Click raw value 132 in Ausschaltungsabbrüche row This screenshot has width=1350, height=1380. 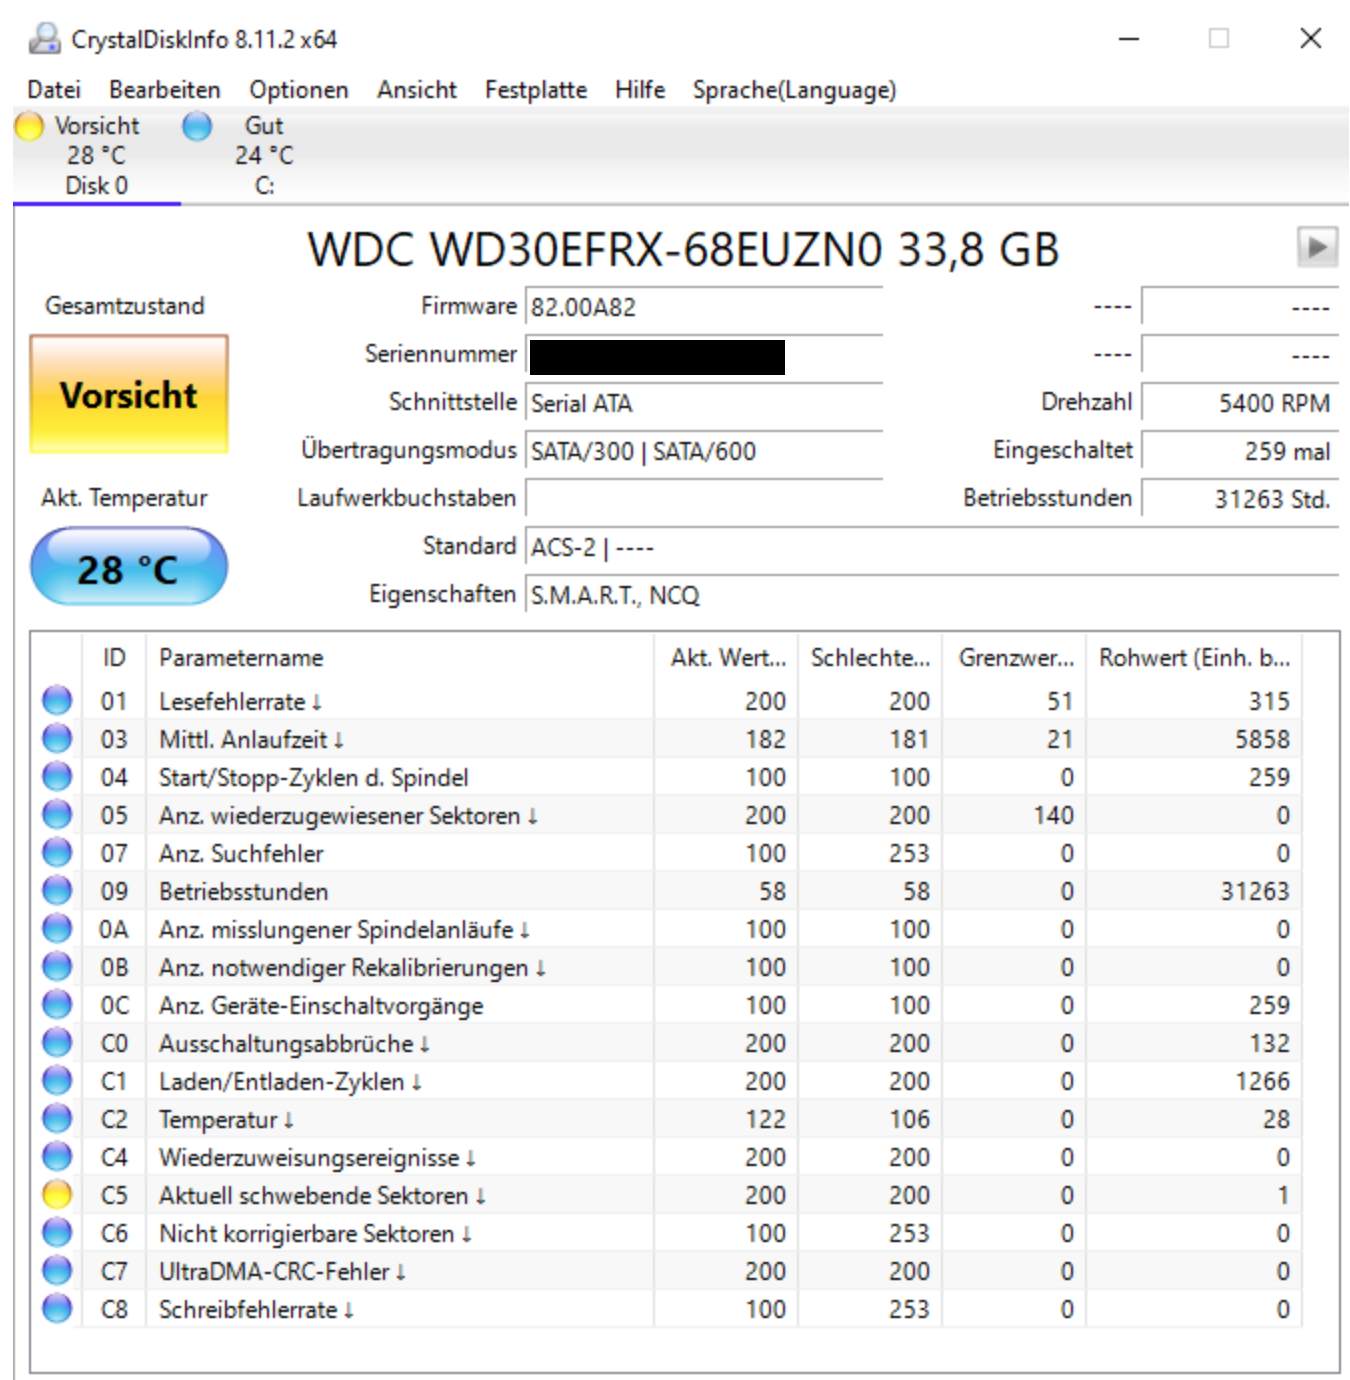(1269, 1043)
